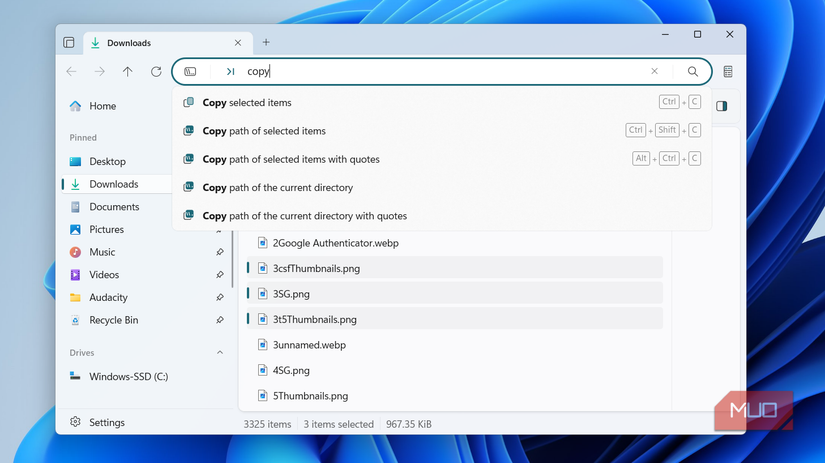Close the Downloads tab

(238, 43)
